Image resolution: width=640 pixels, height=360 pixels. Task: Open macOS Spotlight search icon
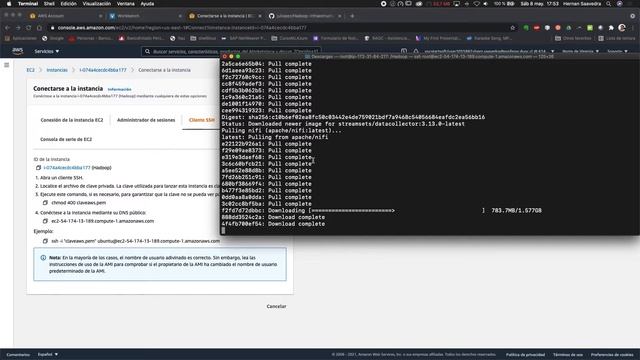(x=609, y=4)
